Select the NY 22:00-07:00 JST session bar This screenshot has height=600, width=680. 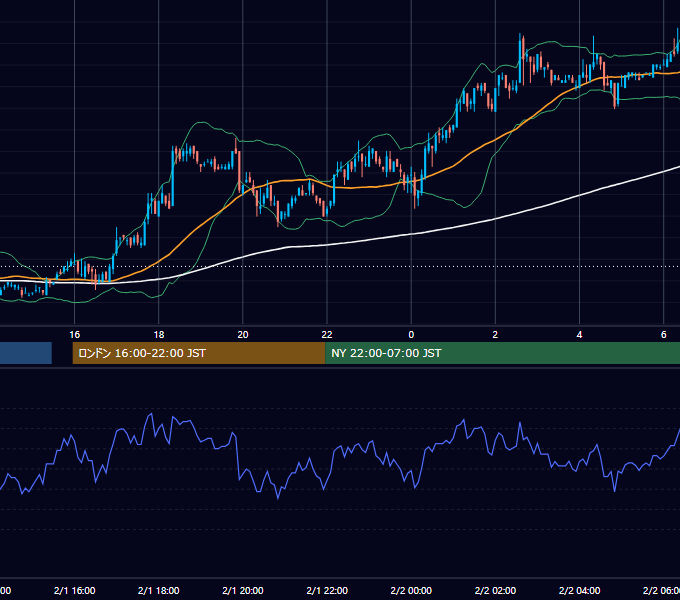click(502, 353)
